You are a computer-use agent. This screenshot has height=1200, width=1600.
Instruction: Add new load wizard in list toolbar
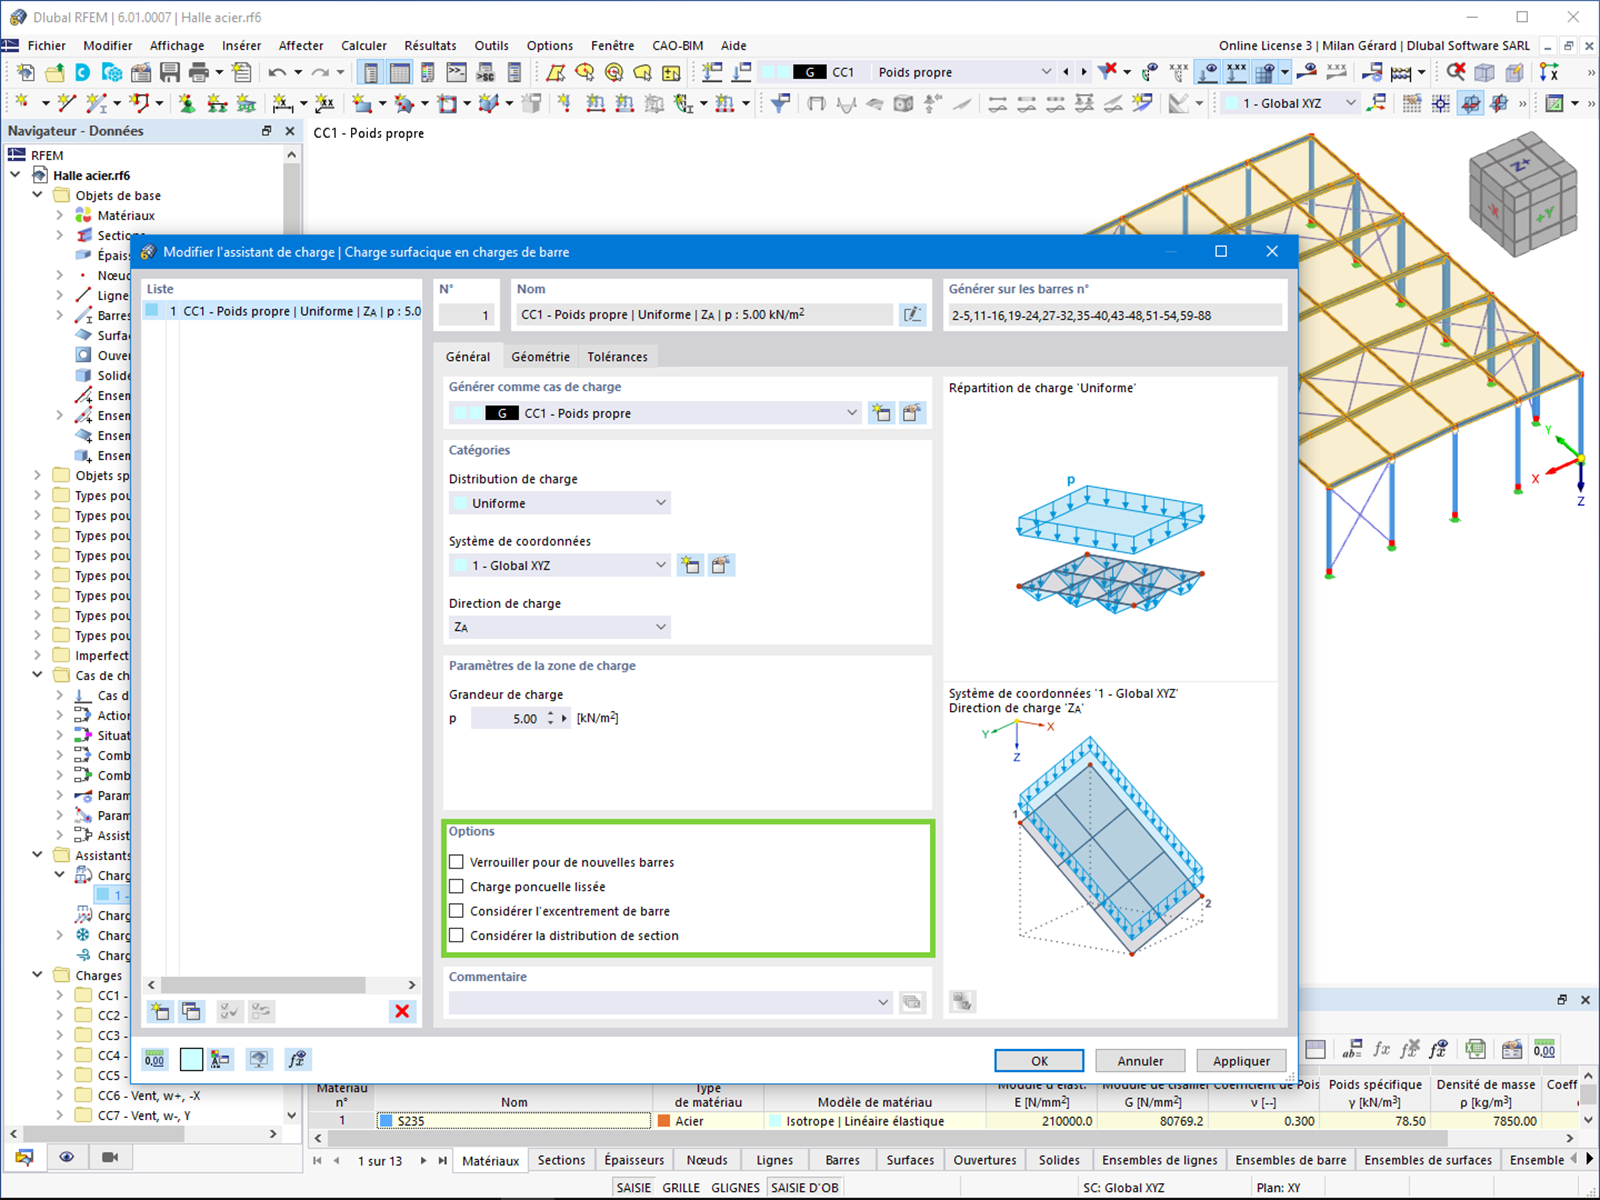[160, 1011]
